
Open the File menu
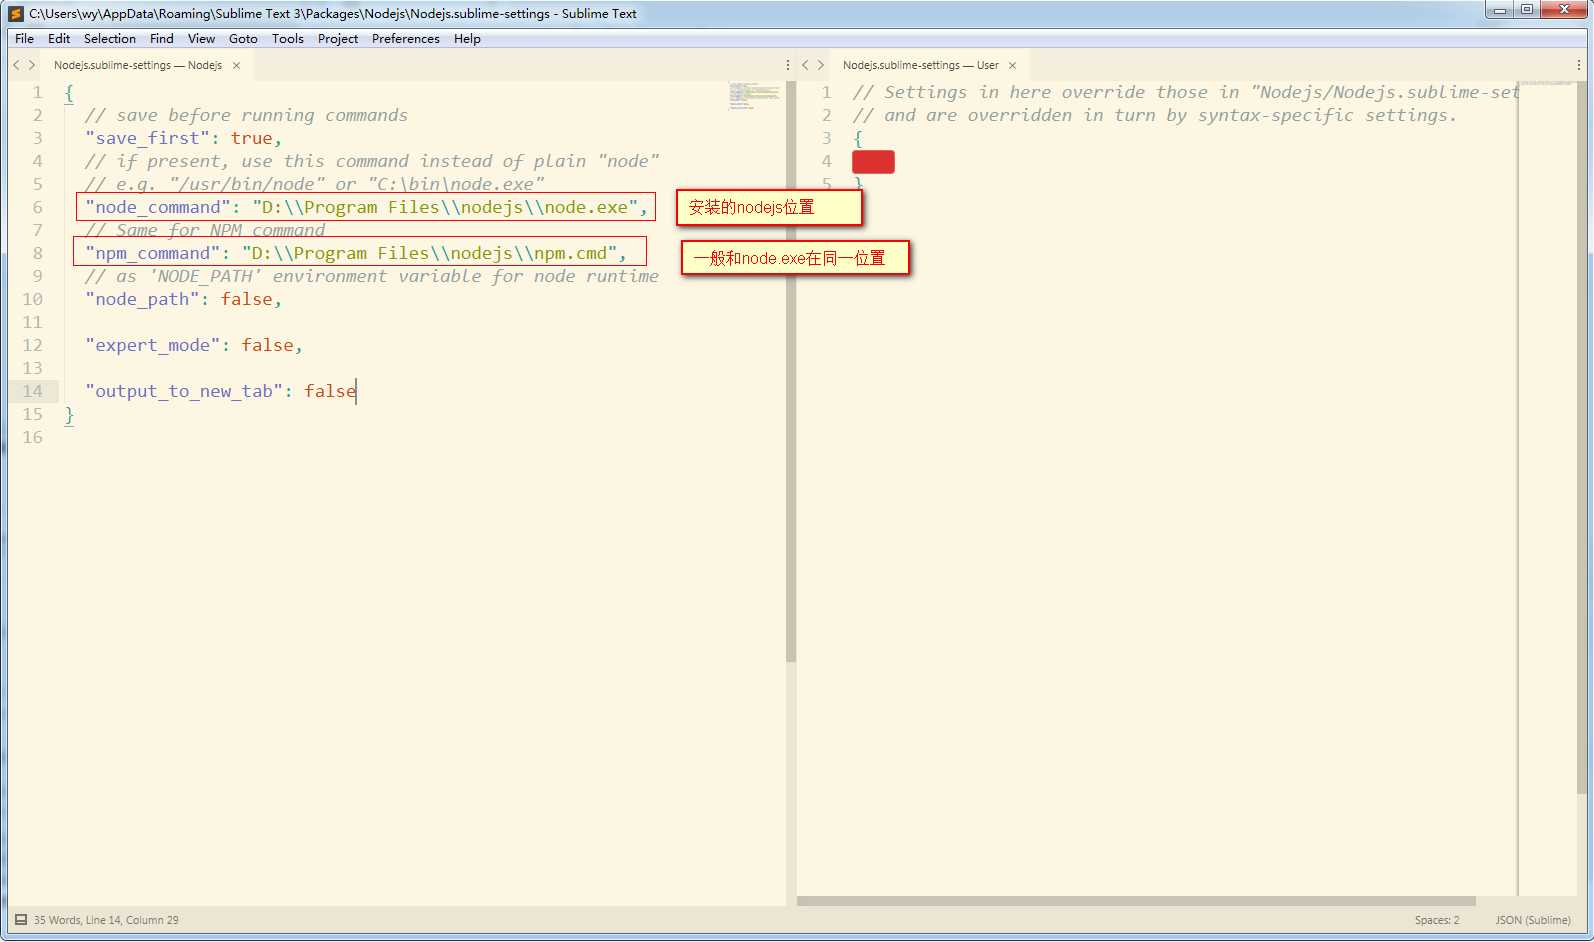pos(24,38)
